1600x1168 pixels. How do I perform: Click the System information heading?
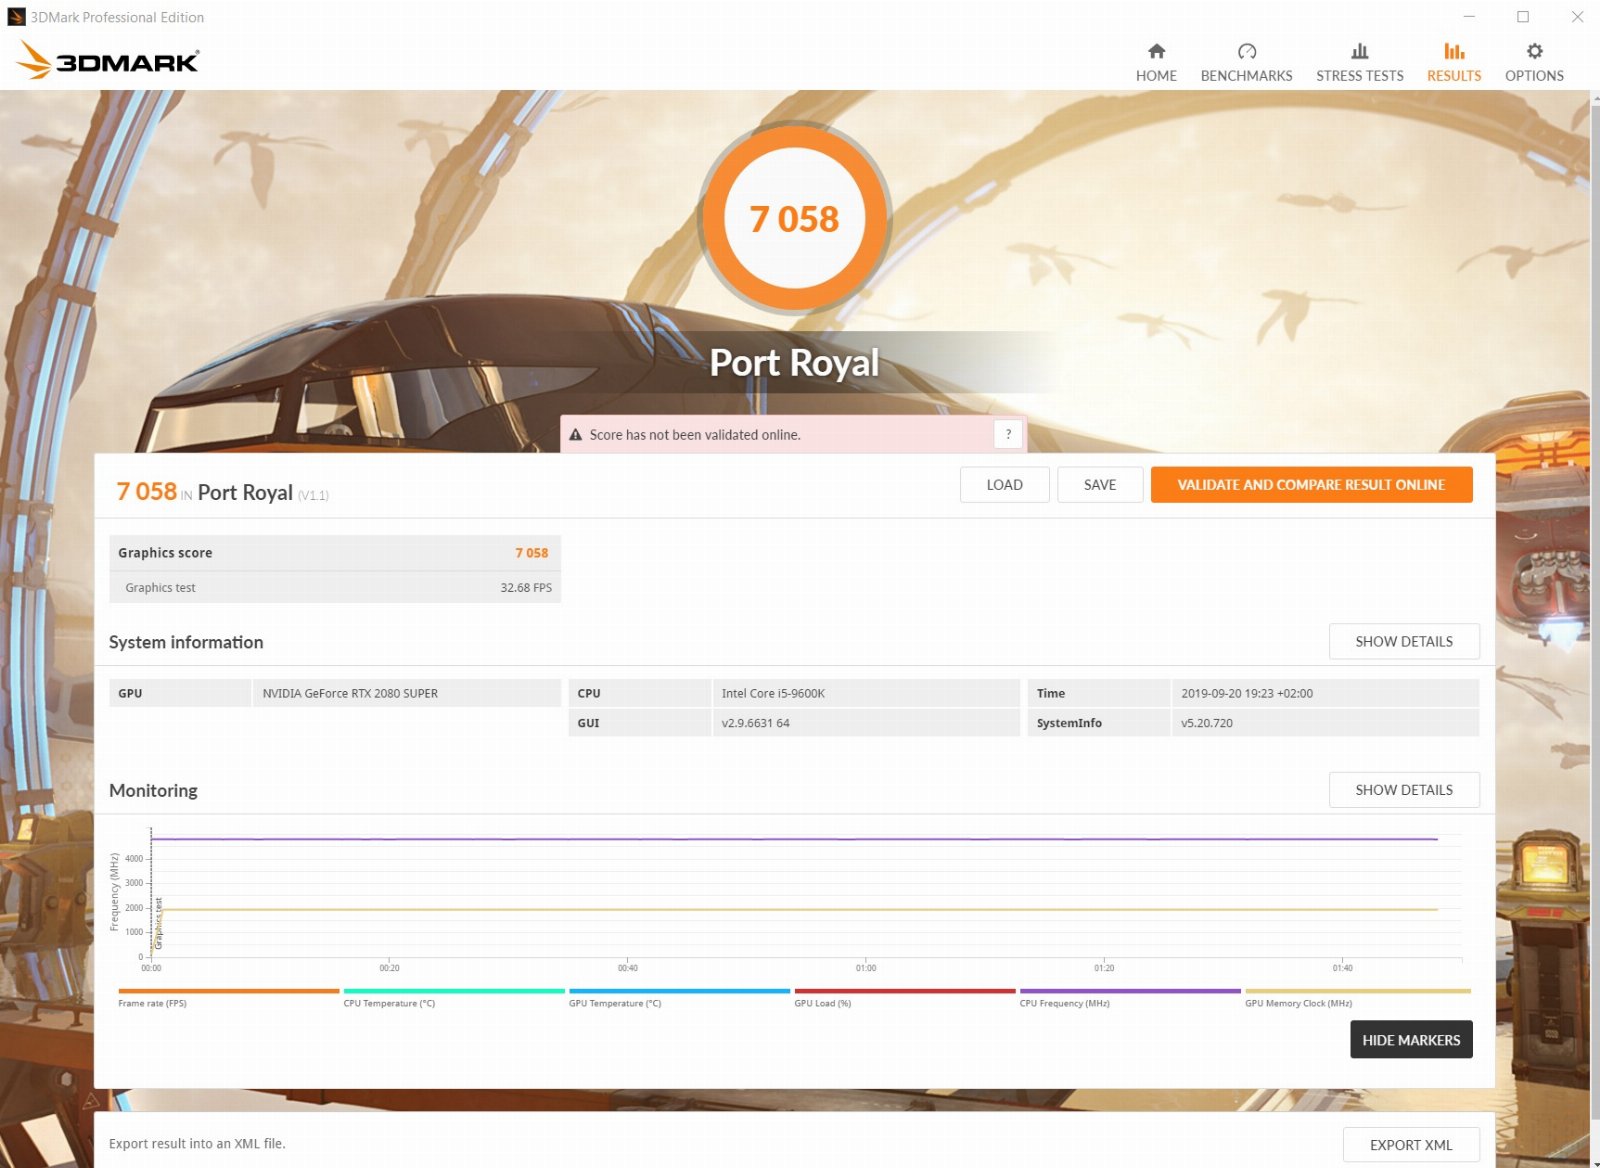coord(186,642)
